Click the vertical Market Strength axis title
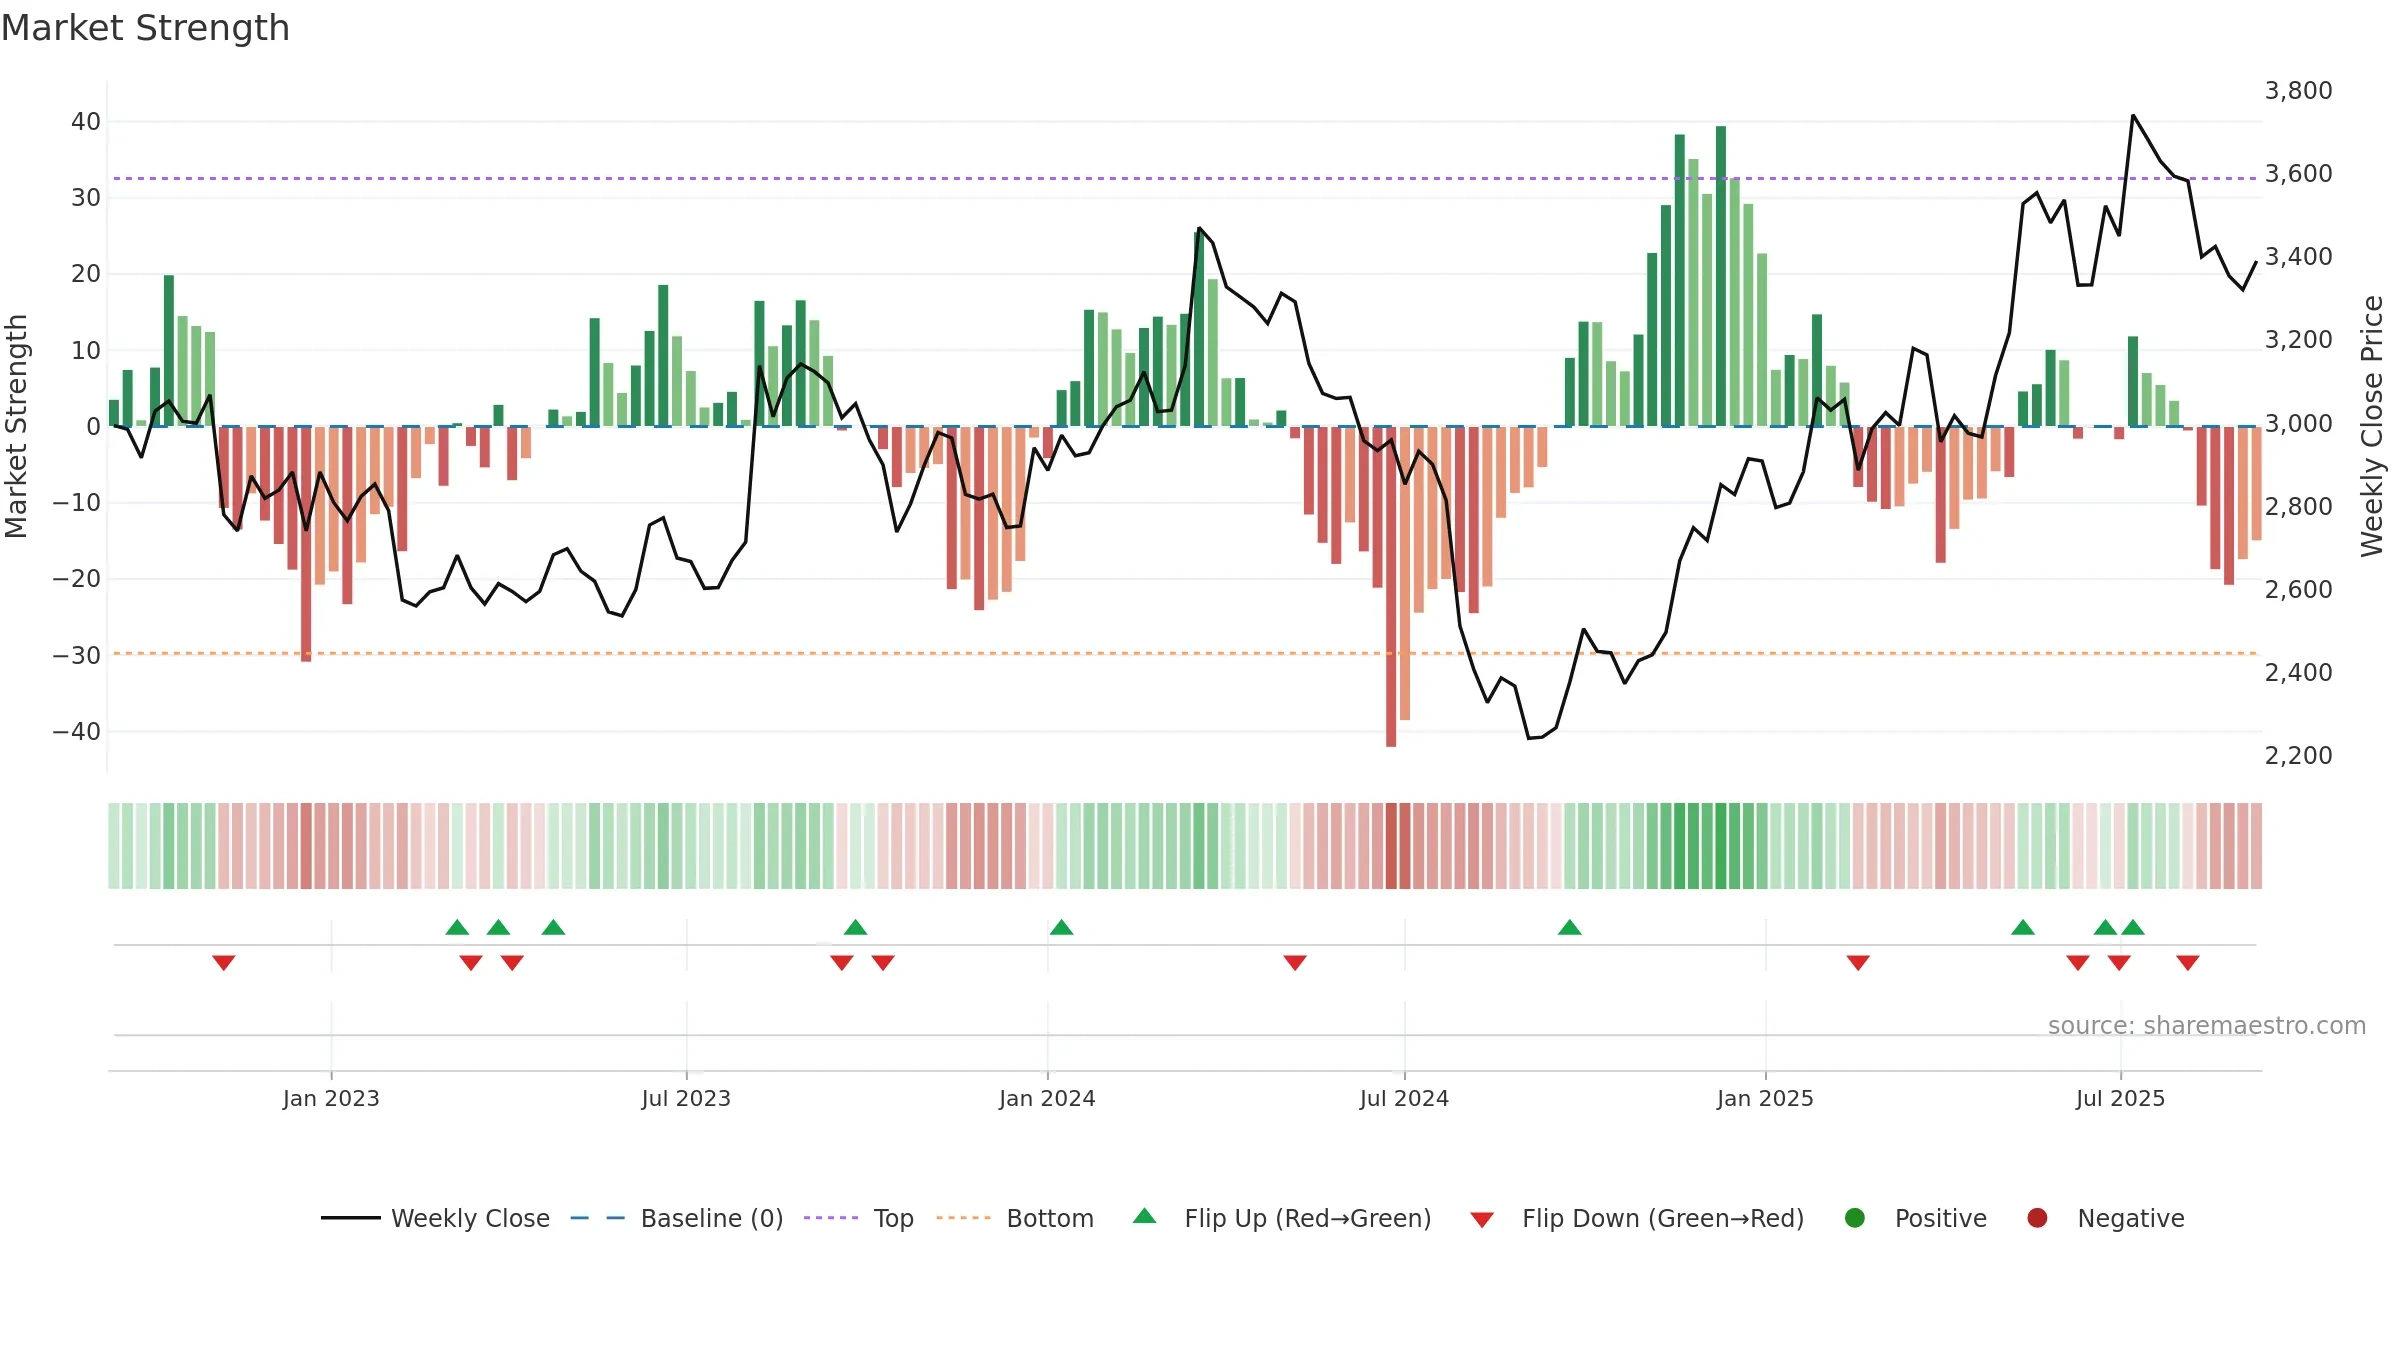Viewport: 2400px width, 1350px height. (x=16, y=426)
